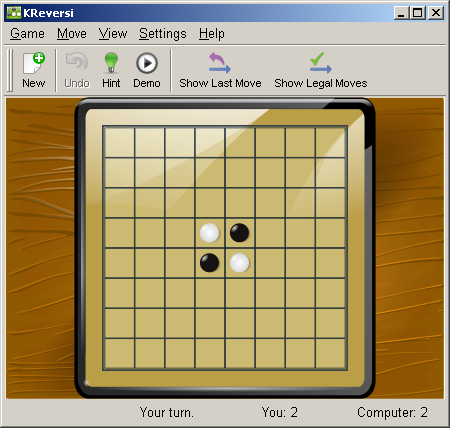Start Demo mode with play icon
The height and width of the screenshot is (428, 450).
pyautogui.click(x=147, y=63)
